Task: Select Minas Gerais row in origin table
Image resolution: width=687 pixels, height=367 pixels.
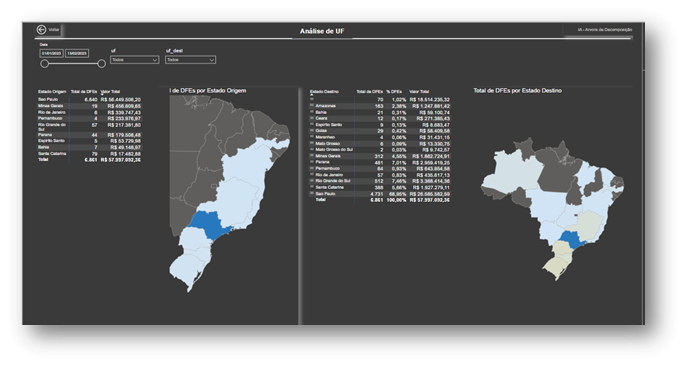Action: pyautogui.click(x=89, y=106)
